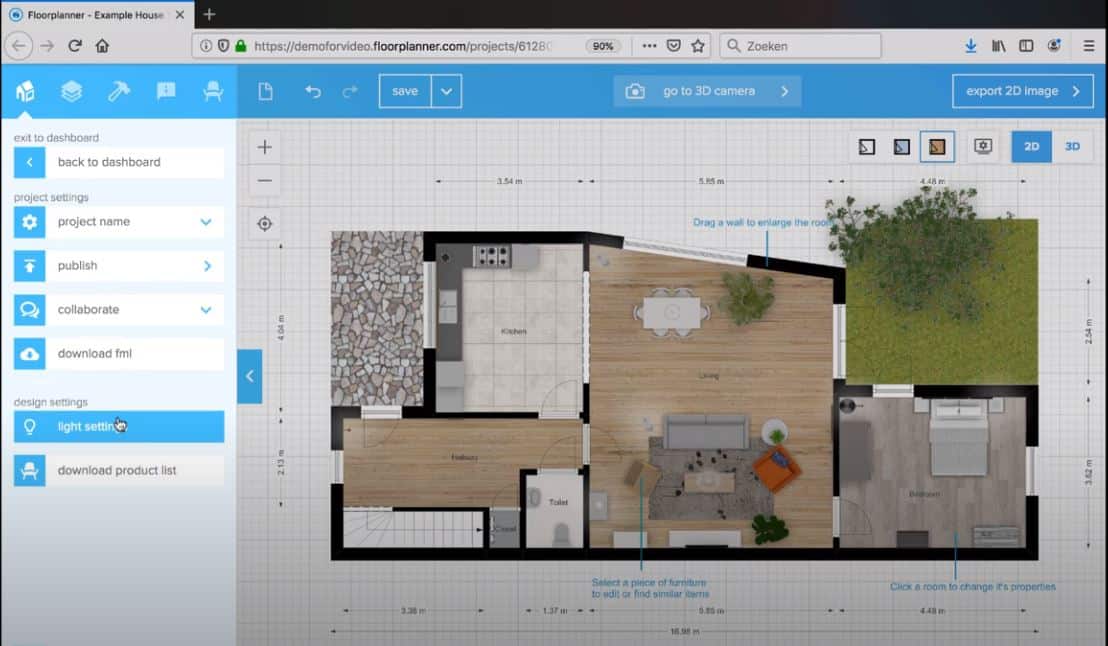Open browser downloads arrow
Image resolution: width=1108 pixels, height=646 pixels.
(971, 46)
